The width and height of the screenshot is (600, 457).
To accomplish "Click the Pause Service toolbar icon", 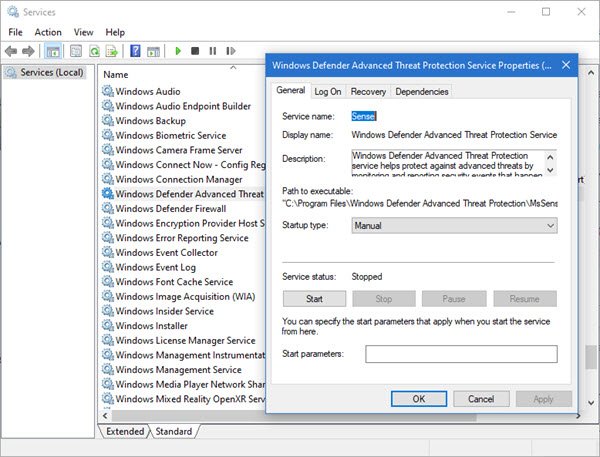I will point(211,51).
